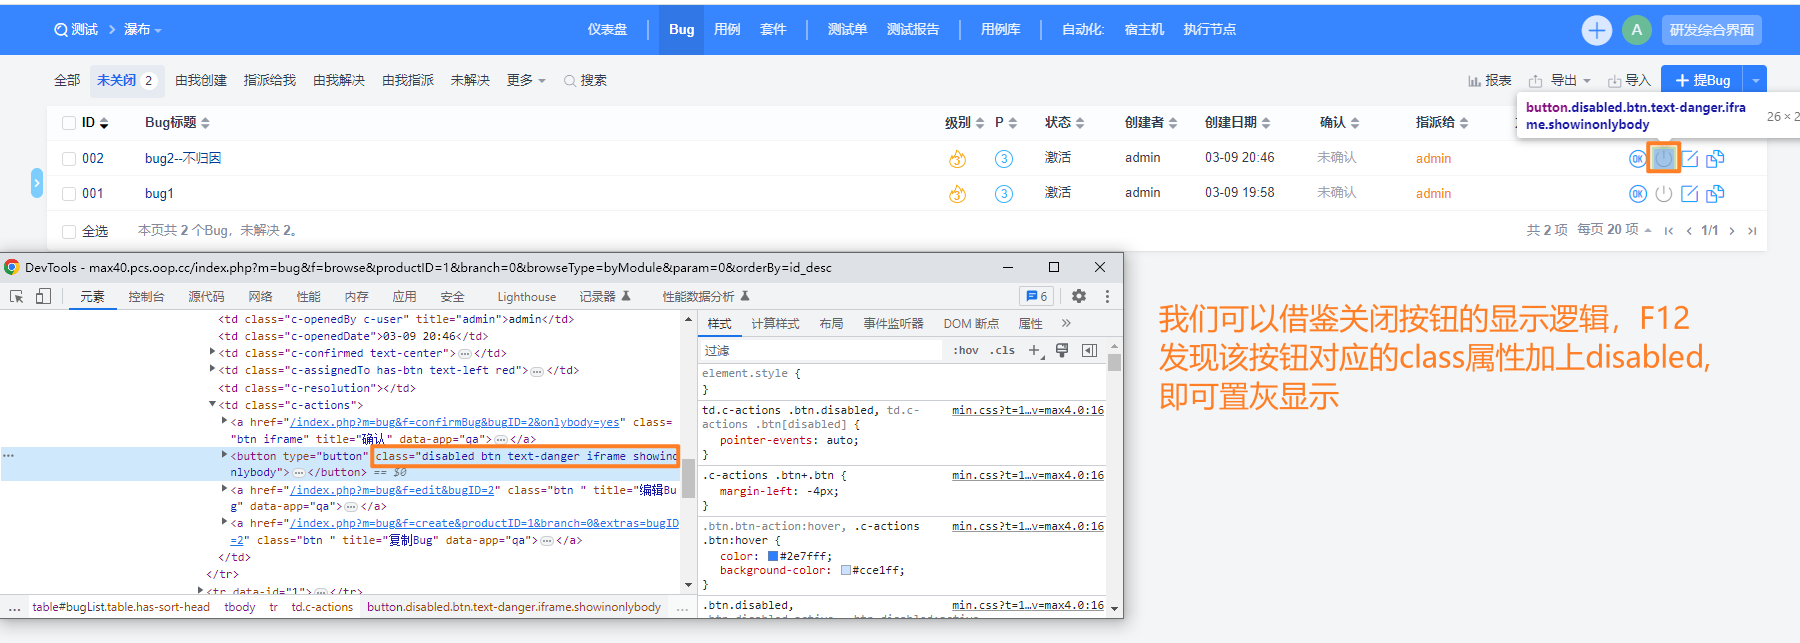Open the 用例 menu in top navigation

[x=727, y=30]
